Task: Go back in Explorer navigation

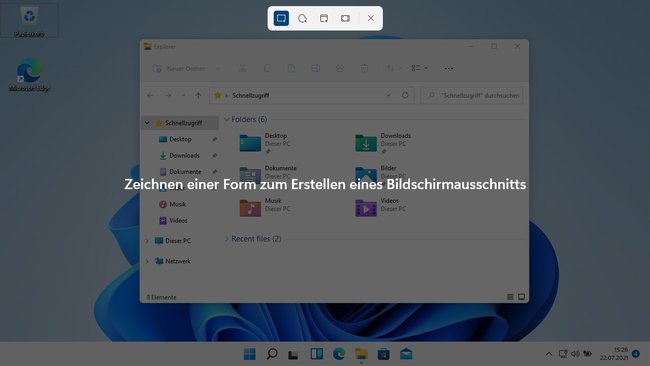Action: [150, 95]
